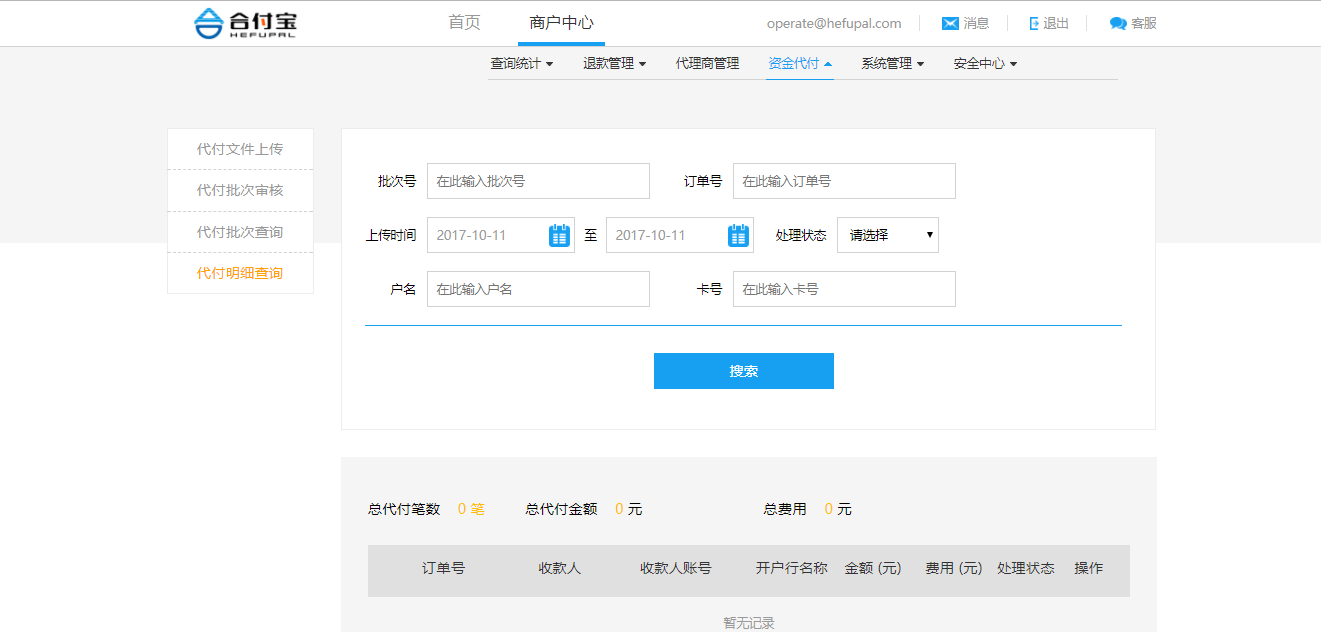Open 代付批次查询 in the sidebar

240,232
